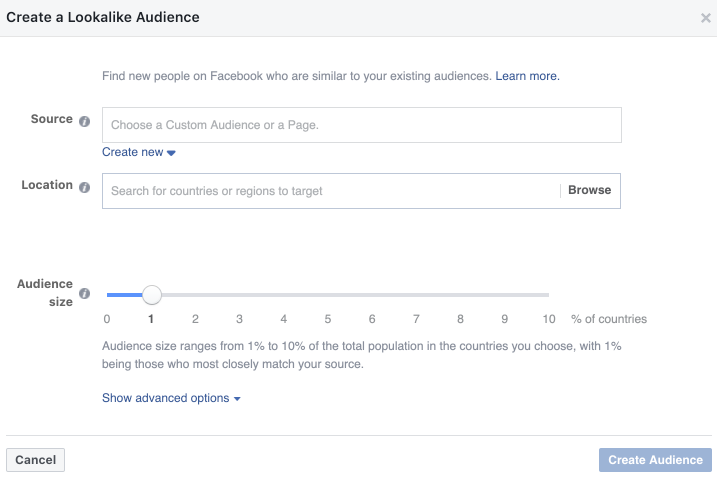The width and height of the screenshot is (717, 478).
Task: Click the Browse locations button
Action: 589,190
